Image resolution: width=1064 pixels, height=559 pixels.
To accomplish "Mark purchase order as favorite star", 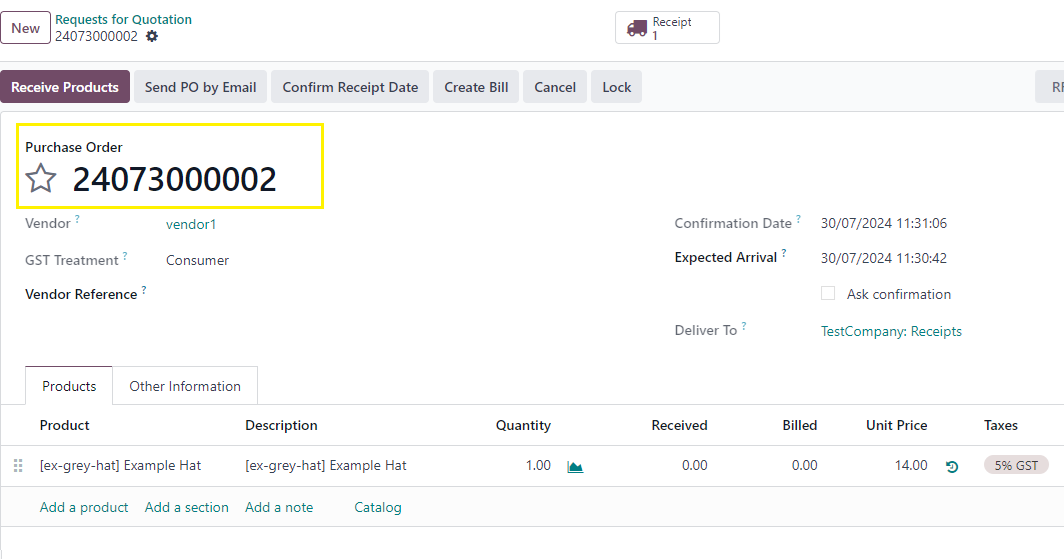I will (x=41, y=179).
